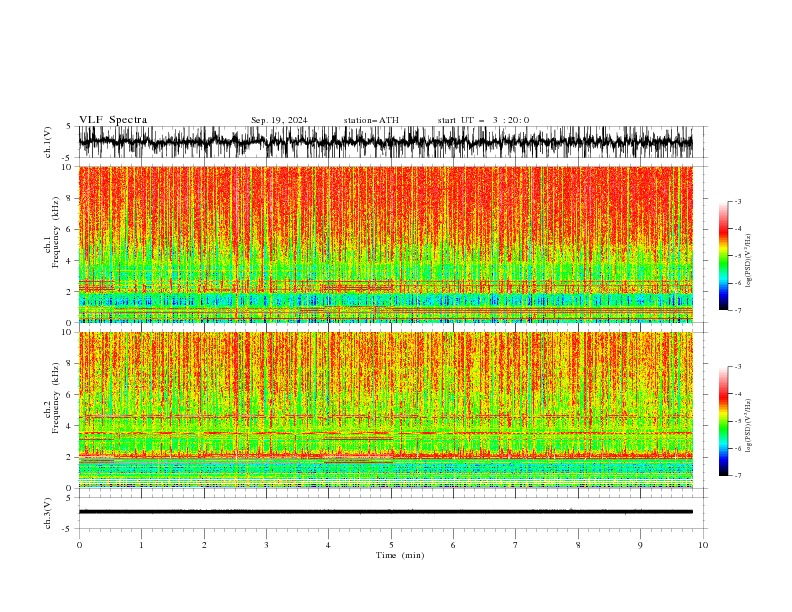
Task: Click the ch.1 spectrogram panel
Action: [x=385, y=244]
